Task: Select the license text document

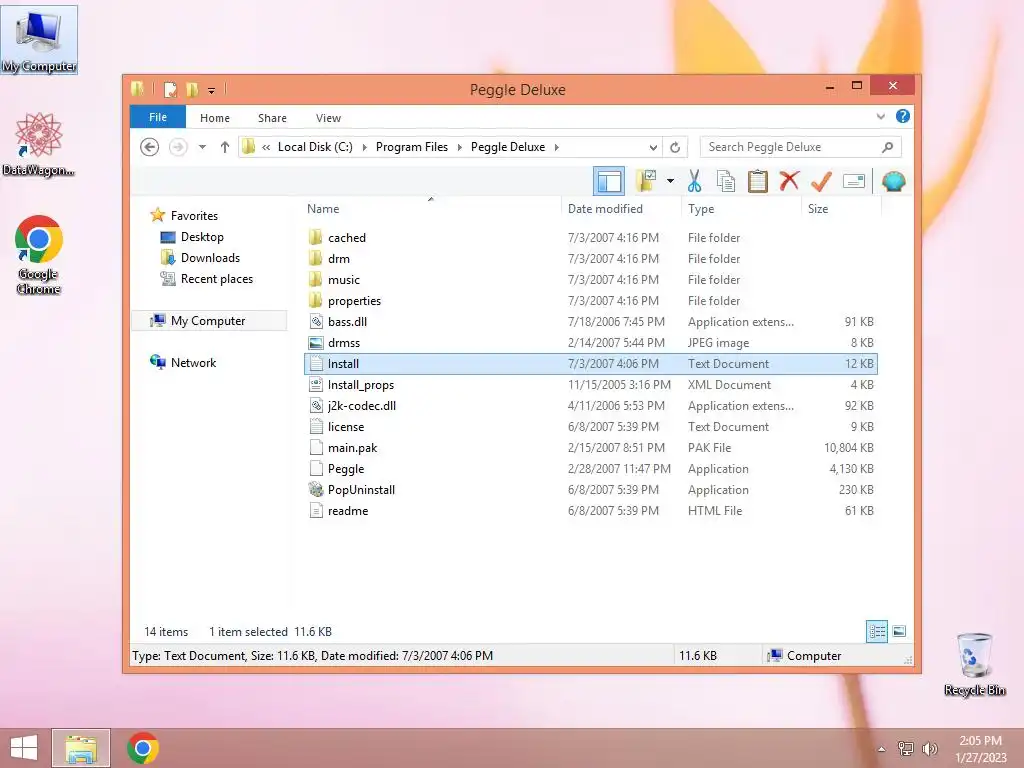Action: point(590,426)
